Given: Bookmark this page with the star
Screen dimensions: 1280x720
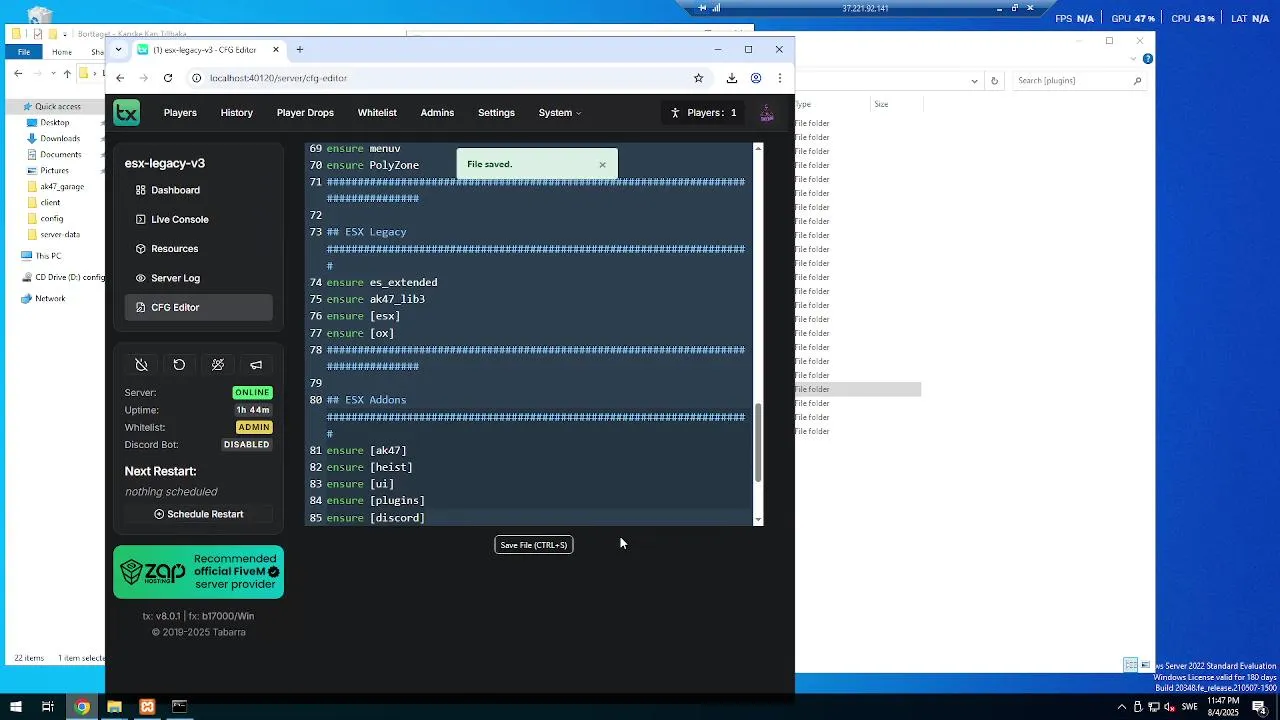Looking at the screenshot, I should pos(698,78).
